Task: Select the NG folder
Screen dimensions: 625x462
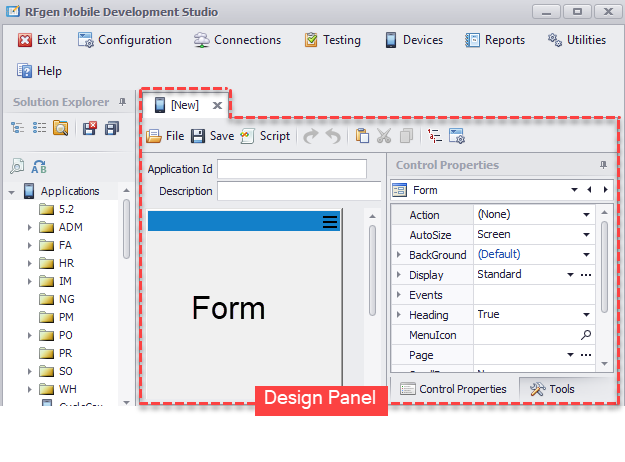Action: point(57,299)
